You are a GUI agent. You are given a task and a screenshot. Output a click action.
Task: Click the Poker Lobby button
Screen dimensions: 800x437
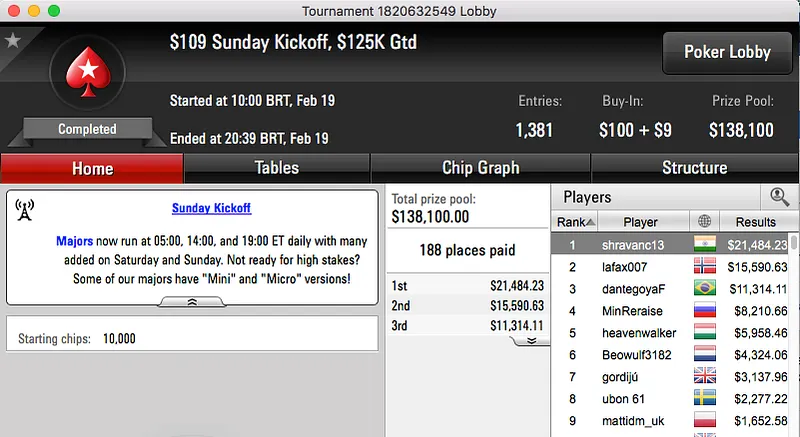pos(726,52)
